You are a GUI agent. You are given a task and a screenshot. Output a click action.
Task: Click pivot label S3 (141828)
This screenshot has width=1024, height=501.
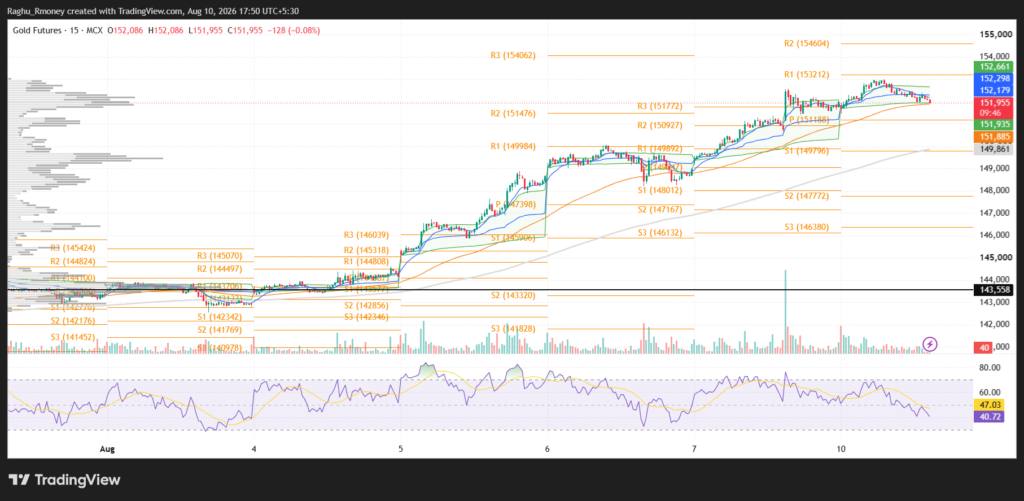(x=513, y=328)
